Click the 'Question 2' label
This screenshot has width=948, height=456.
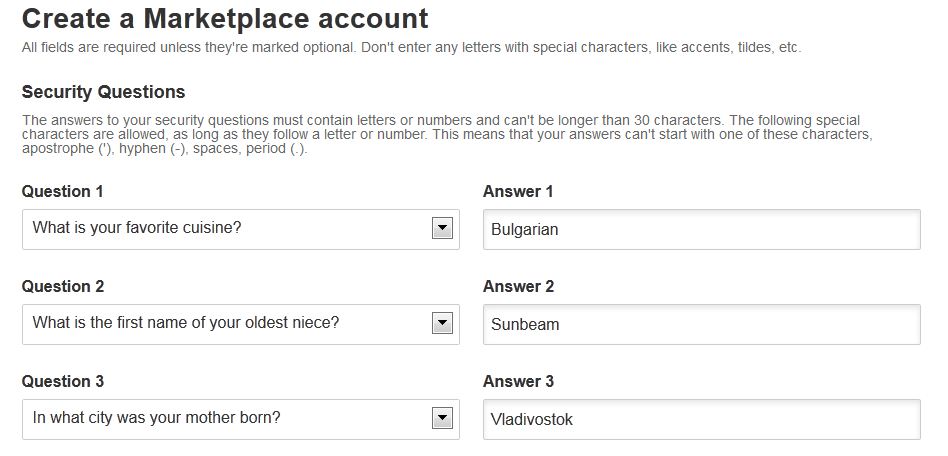pyautogui.click(x=63, y=286)
